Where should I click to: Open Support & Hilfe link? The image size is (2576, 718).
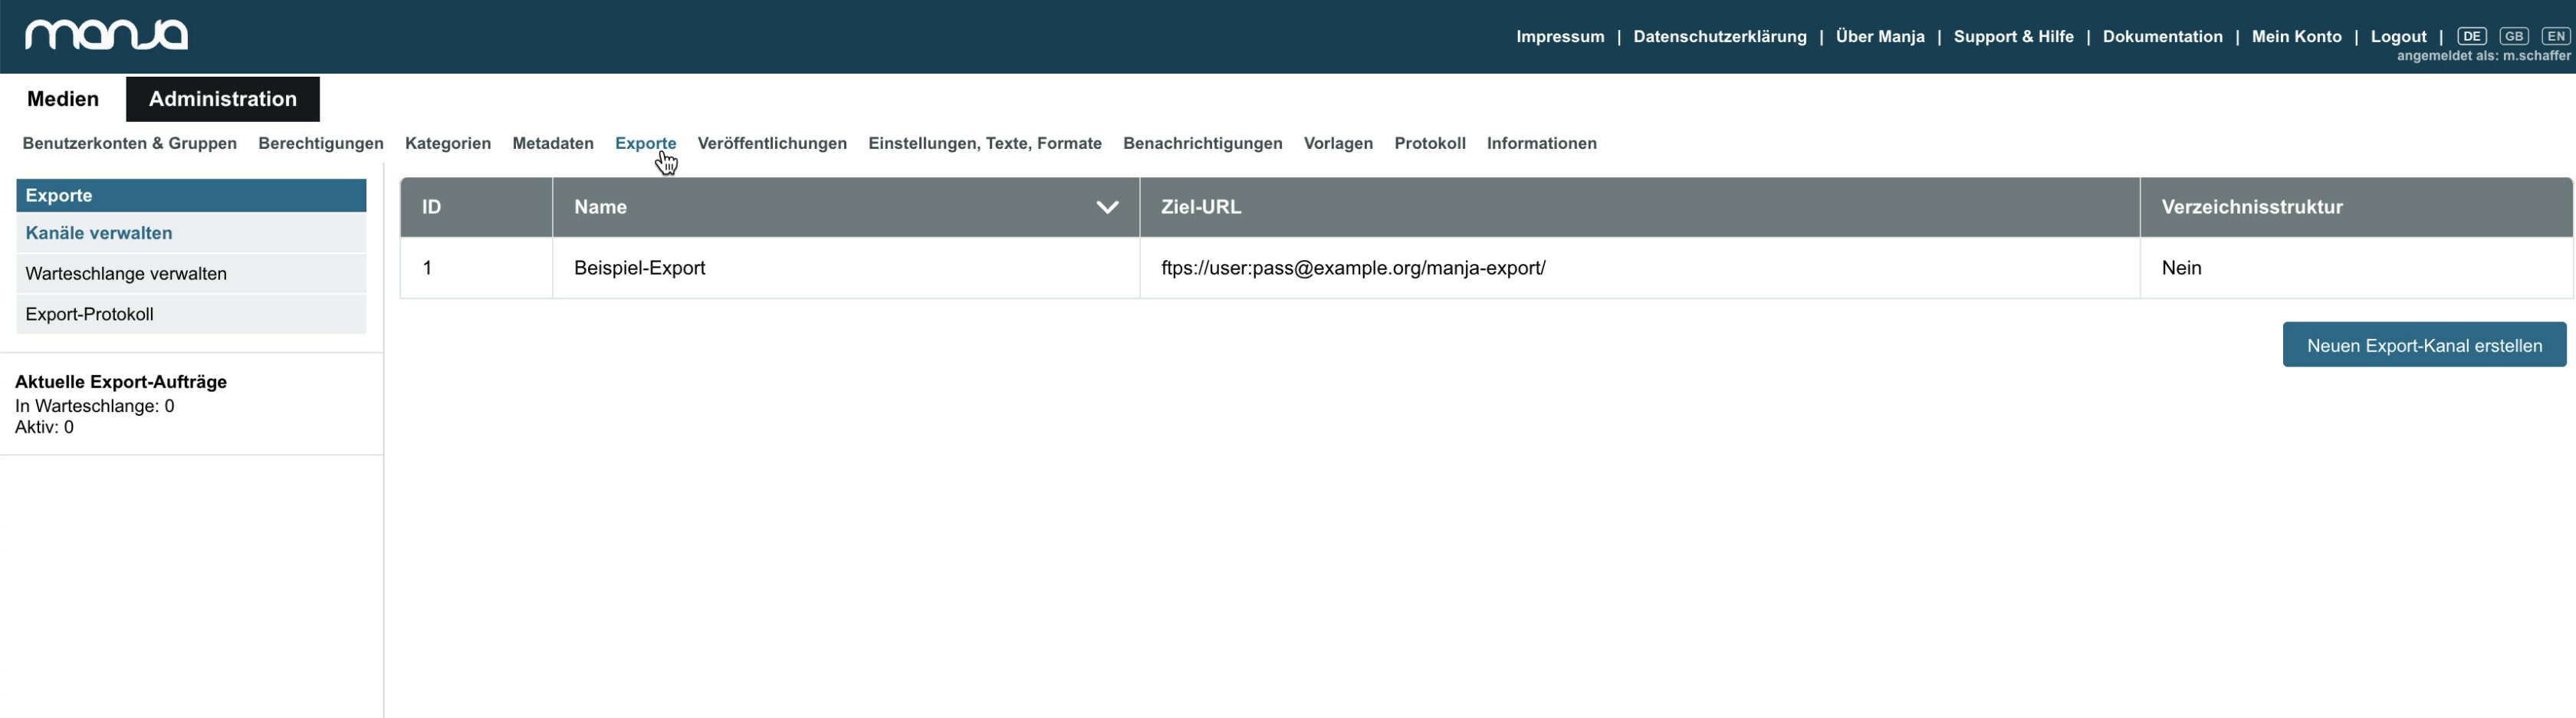point(2013,36)
